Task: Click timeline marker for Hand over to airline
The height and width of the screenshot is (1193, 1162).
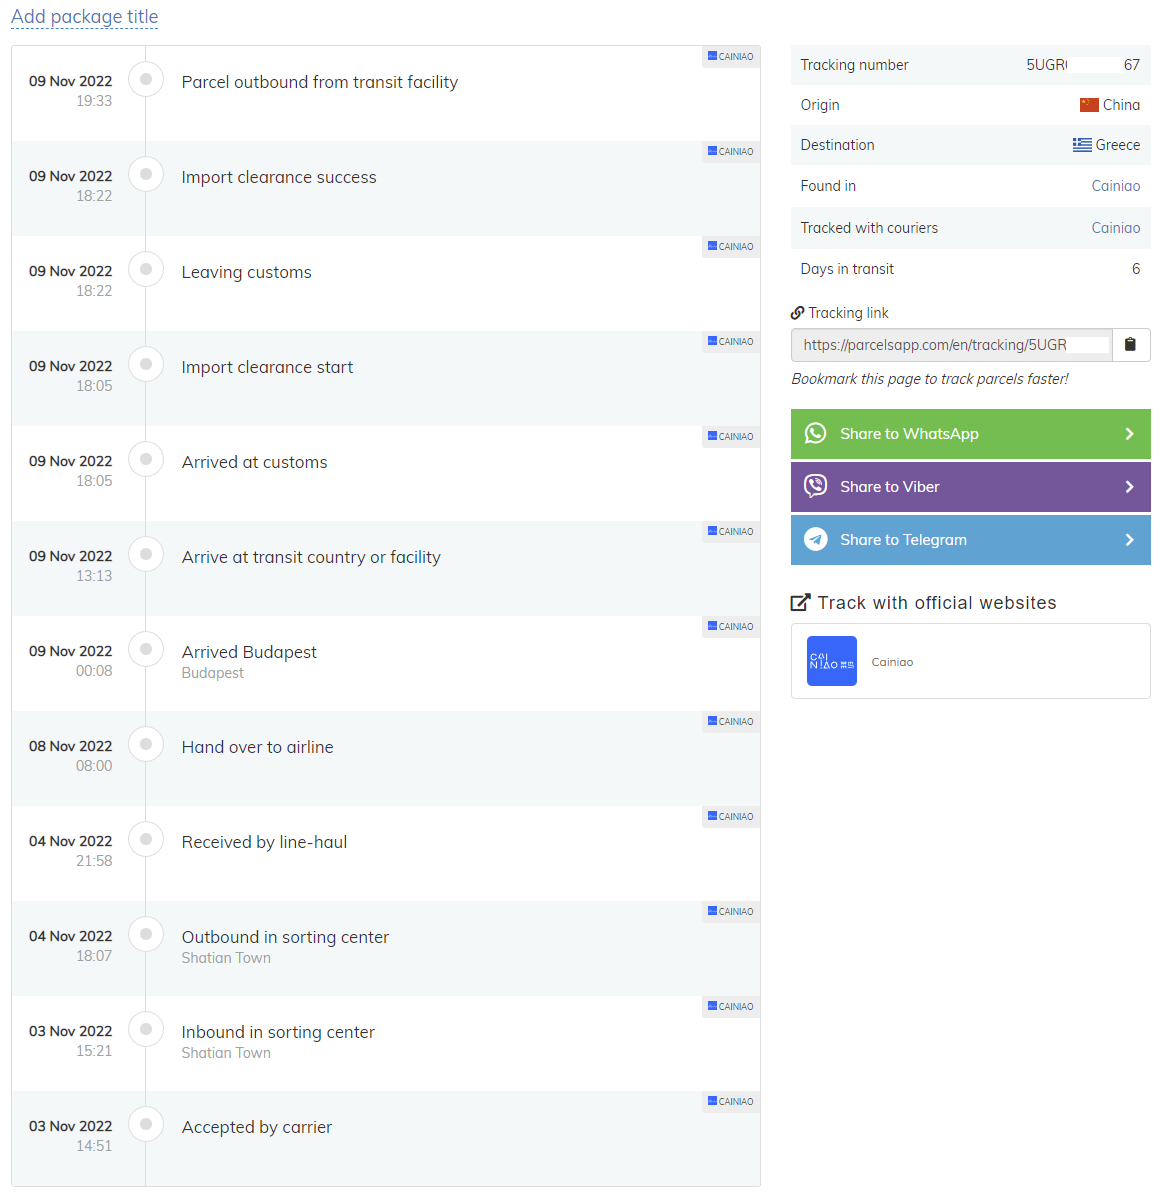Action: (146, 744)
